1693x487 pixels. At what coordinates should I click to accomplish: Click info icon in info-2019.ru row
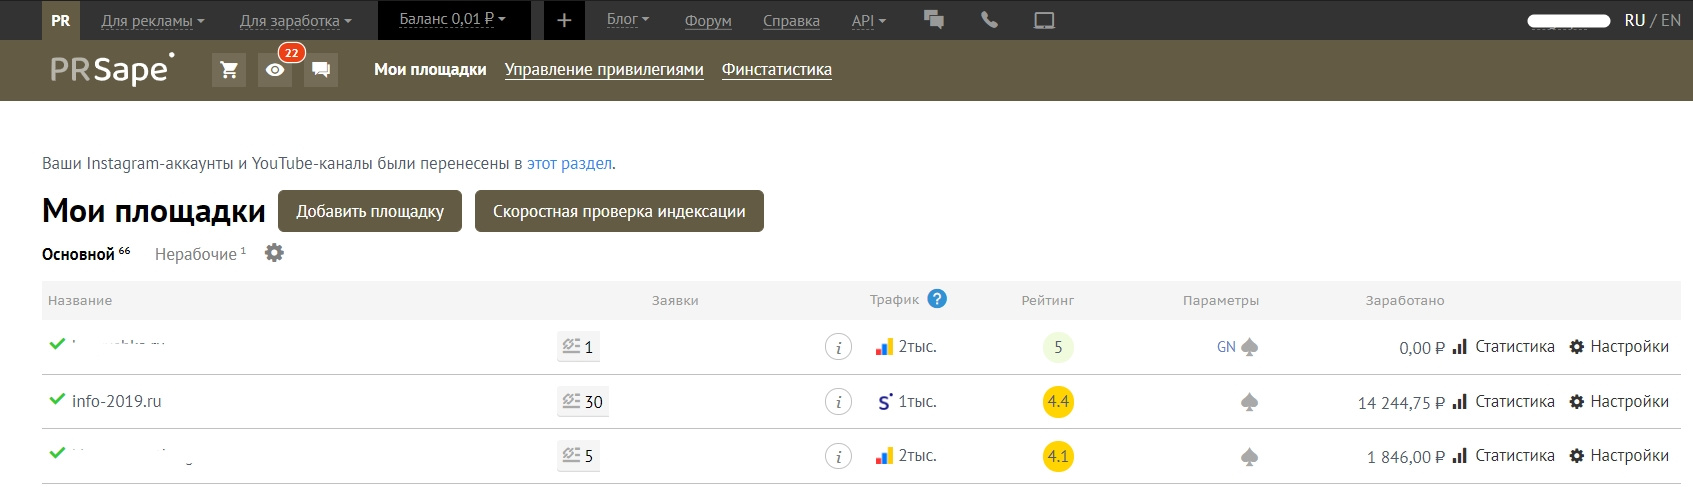pos(838,402)
